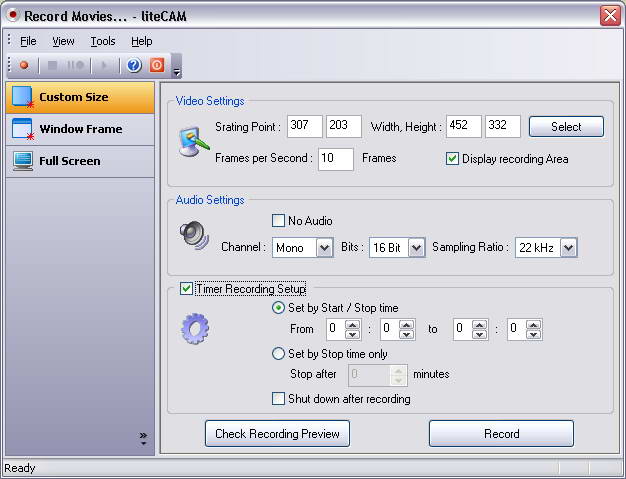Click the starting point Y field 203

(x=343, y=127)
